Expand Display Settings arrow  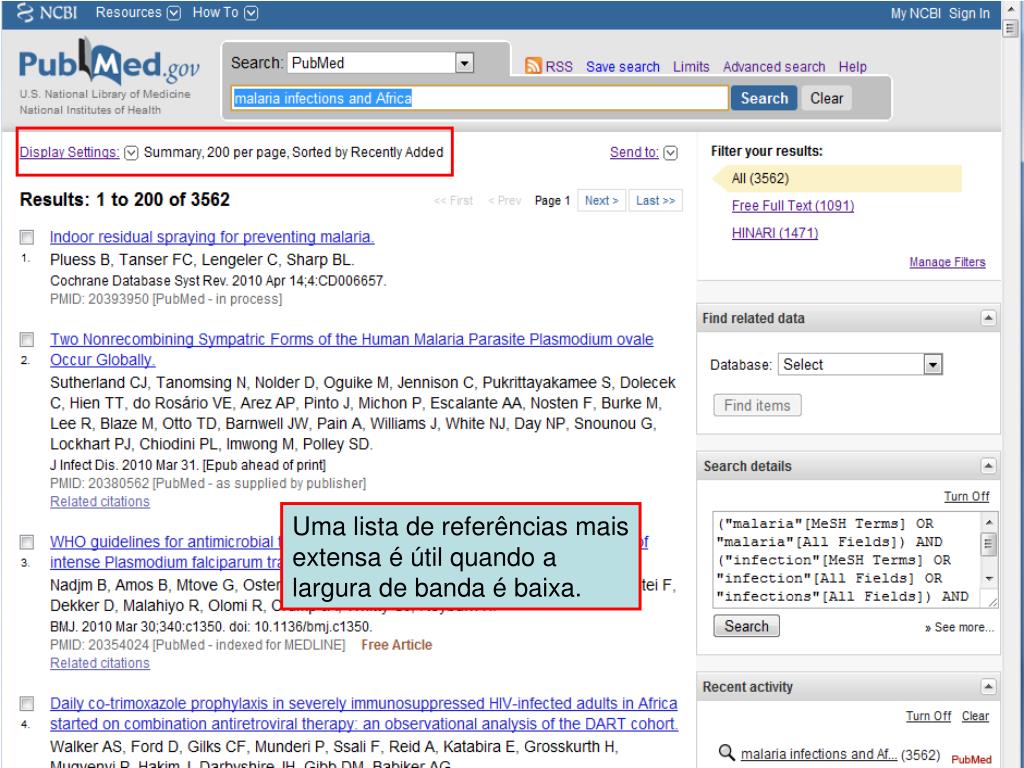point(131,153)
